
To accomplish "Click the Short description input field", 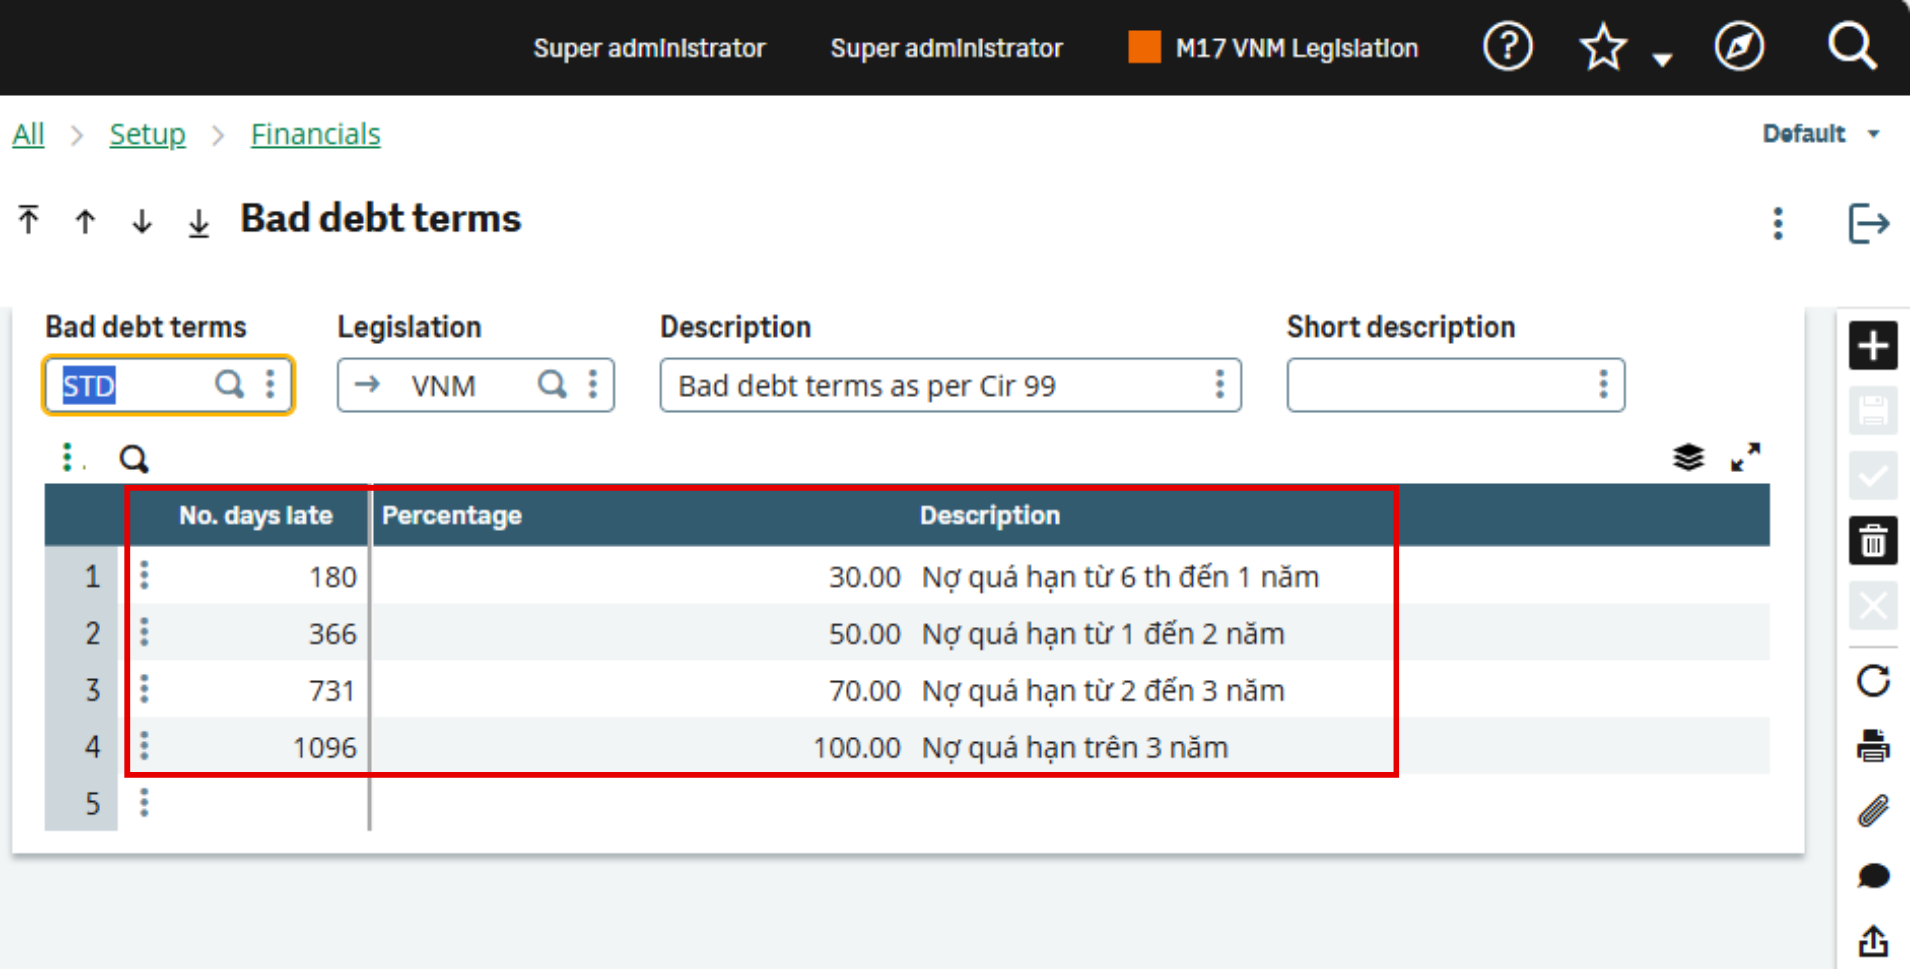I will tap(1440, 385).
